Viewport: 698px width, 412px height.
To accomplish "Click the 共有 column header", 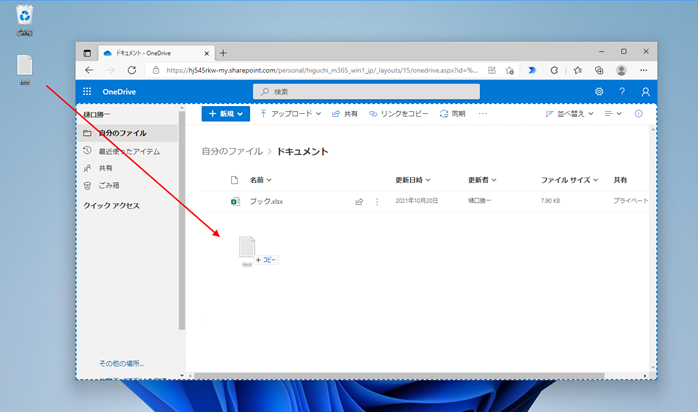I will tap(620, 180).
